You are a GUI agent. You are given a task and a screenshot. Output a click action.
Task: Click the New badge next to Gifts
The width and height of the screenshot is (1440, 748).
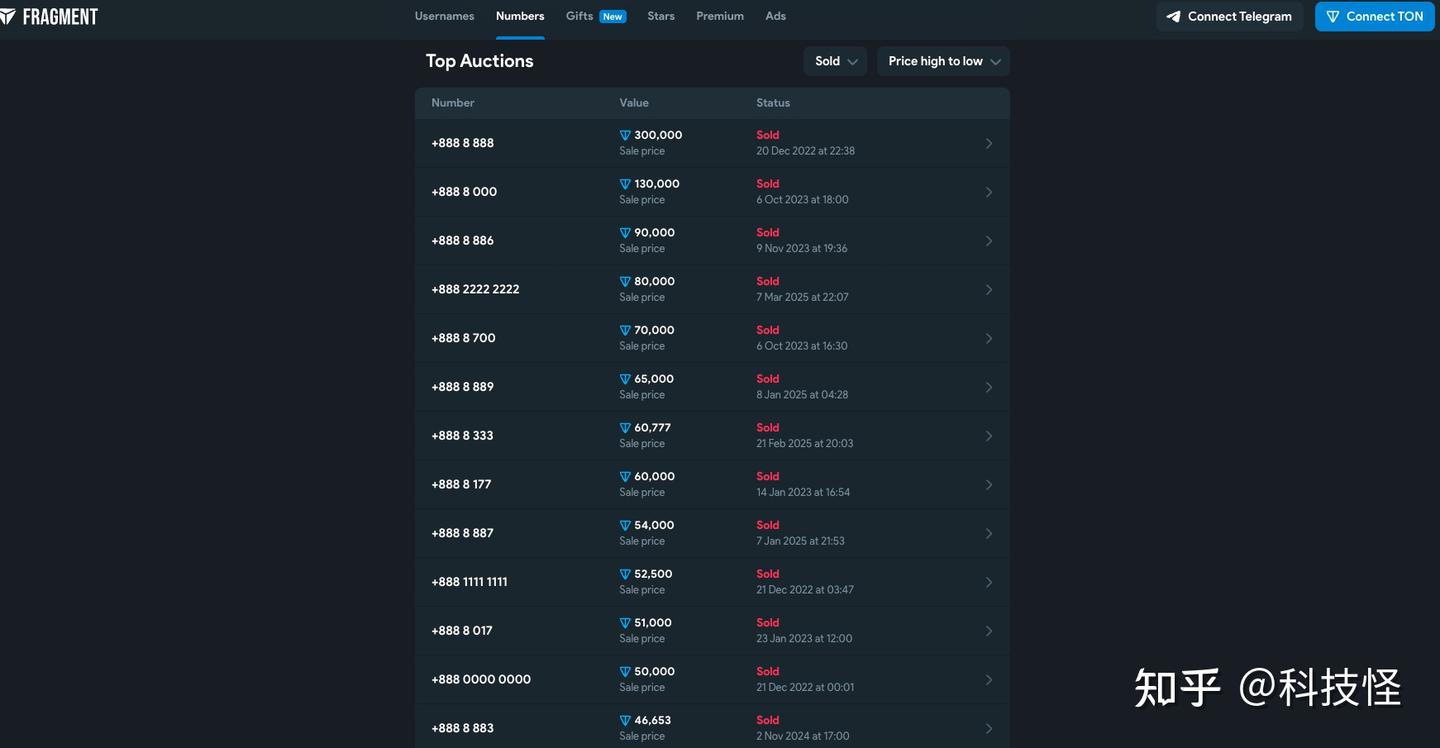(613, 17)
